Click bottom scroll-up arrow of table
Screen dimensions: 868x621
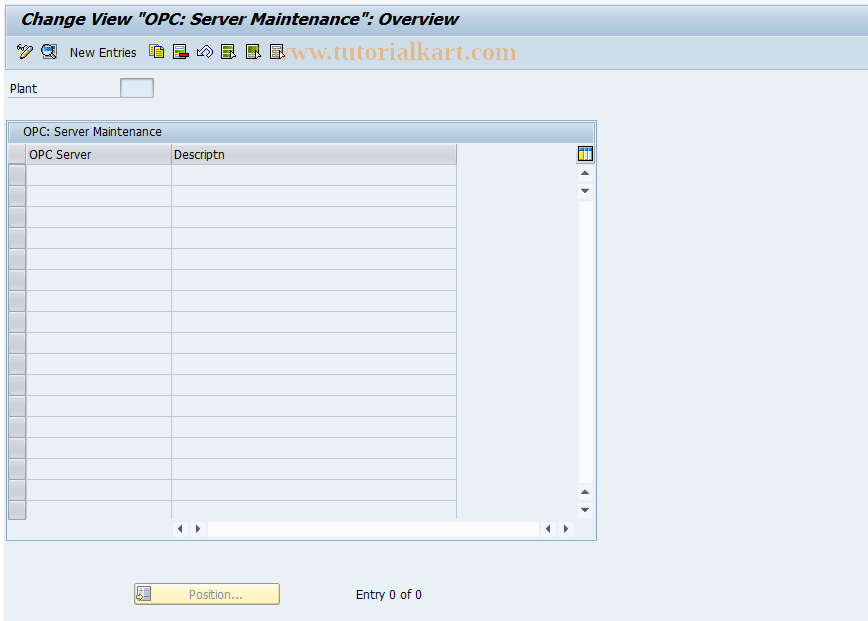pos(585,492)
